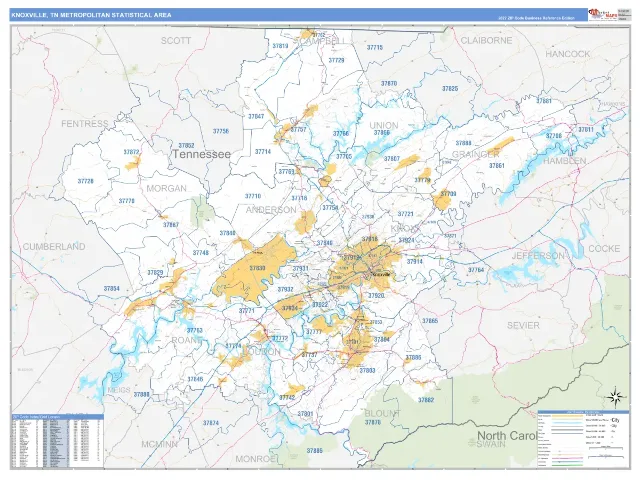Image resolution: width=640 pixels, height=480 pixels.
Task: Click the compass rose north arrow
Action: coord(617,396)
